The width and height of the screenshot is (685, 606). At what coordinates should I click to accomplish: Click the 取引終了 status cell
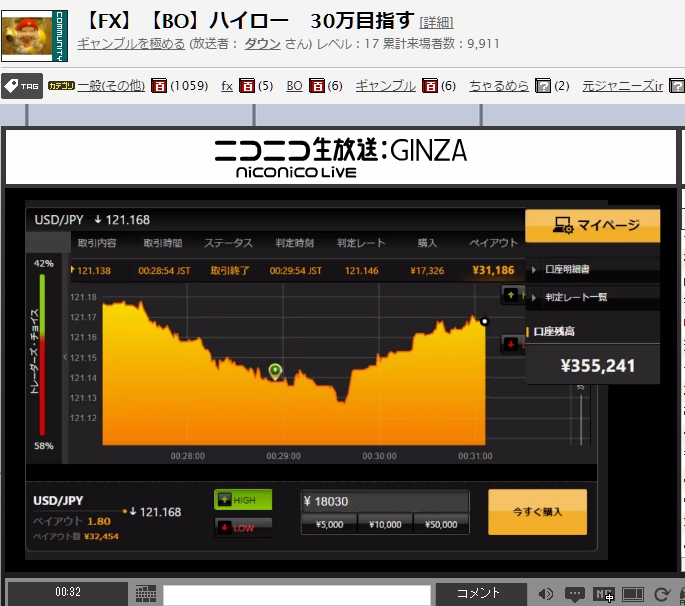click(230, 271)
